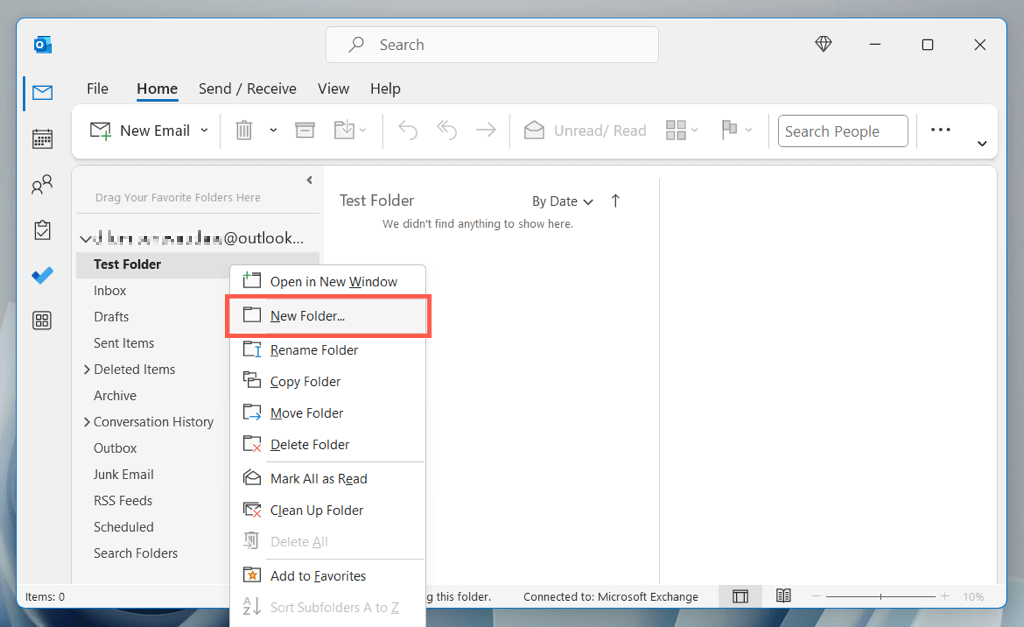Open the By Date sort dropdown
The width and height of the screenshot is (1024, 627).
(562, 201)
